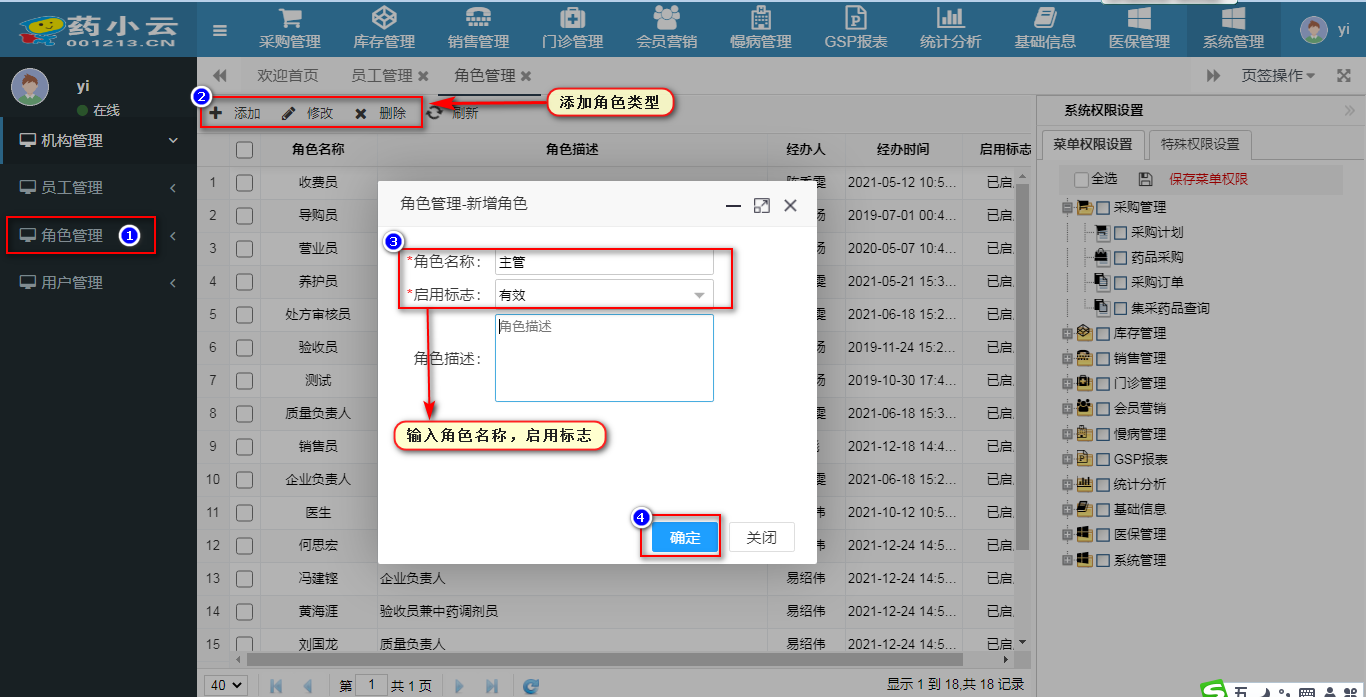Expand the 机构管理 sidebar section
1366x697 pixels.
(x=98, y=141)
